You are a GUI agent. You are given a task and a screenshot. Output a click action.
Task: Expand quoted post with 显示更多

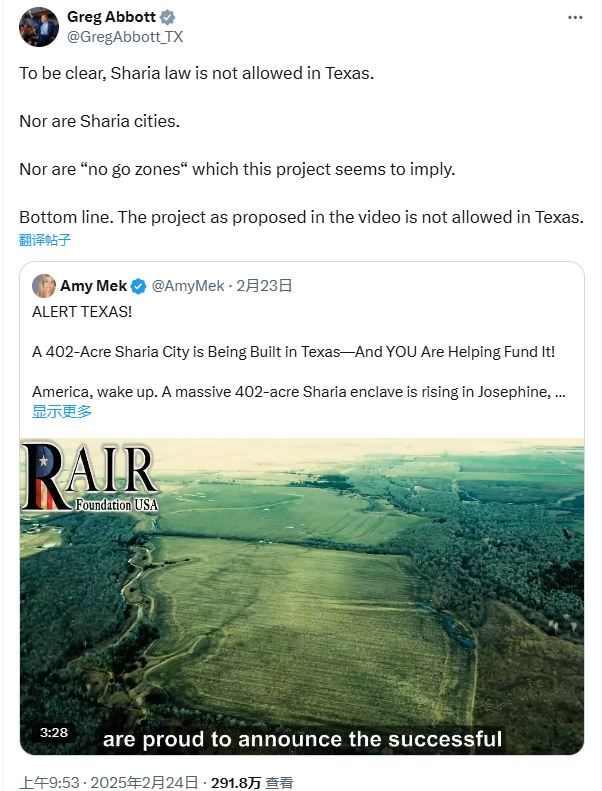[62, 411]
